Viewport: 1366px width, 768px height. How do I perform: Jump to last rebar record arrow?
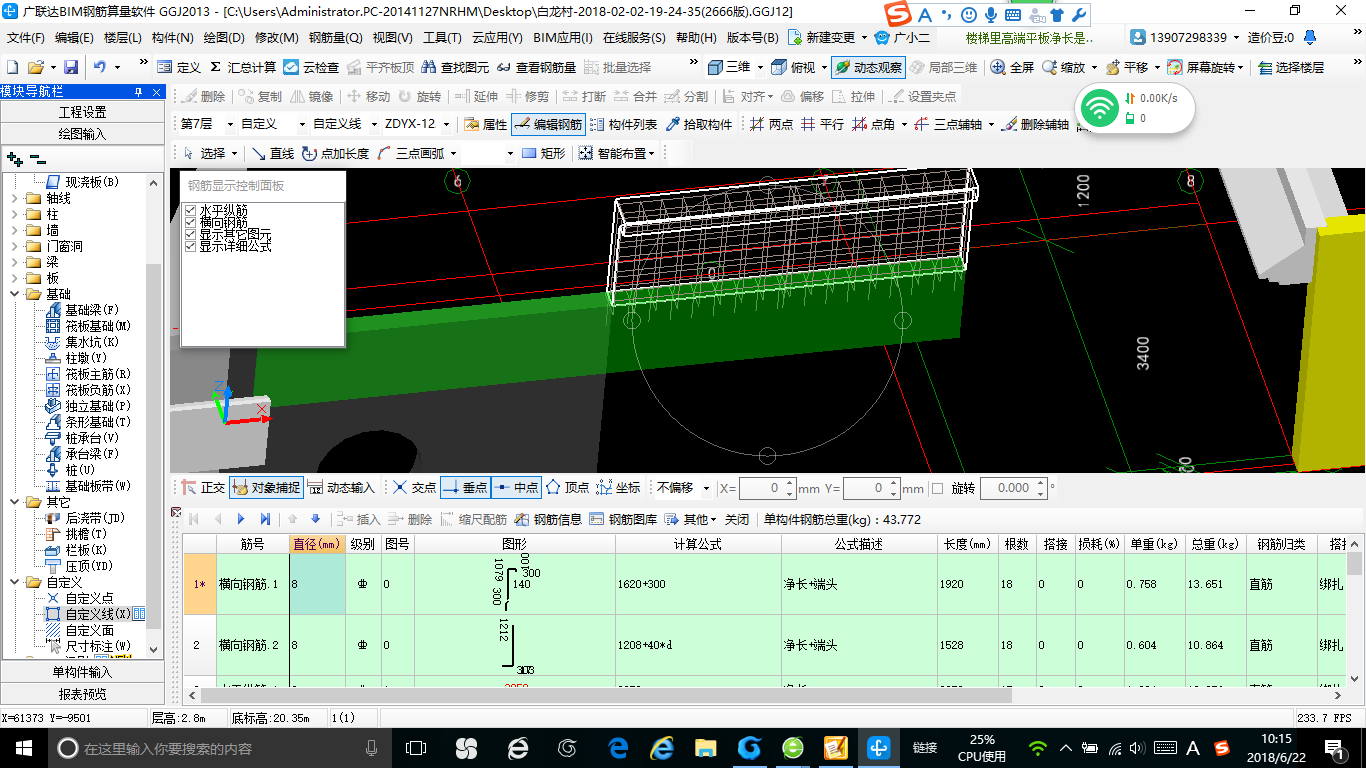coord(265,519)
